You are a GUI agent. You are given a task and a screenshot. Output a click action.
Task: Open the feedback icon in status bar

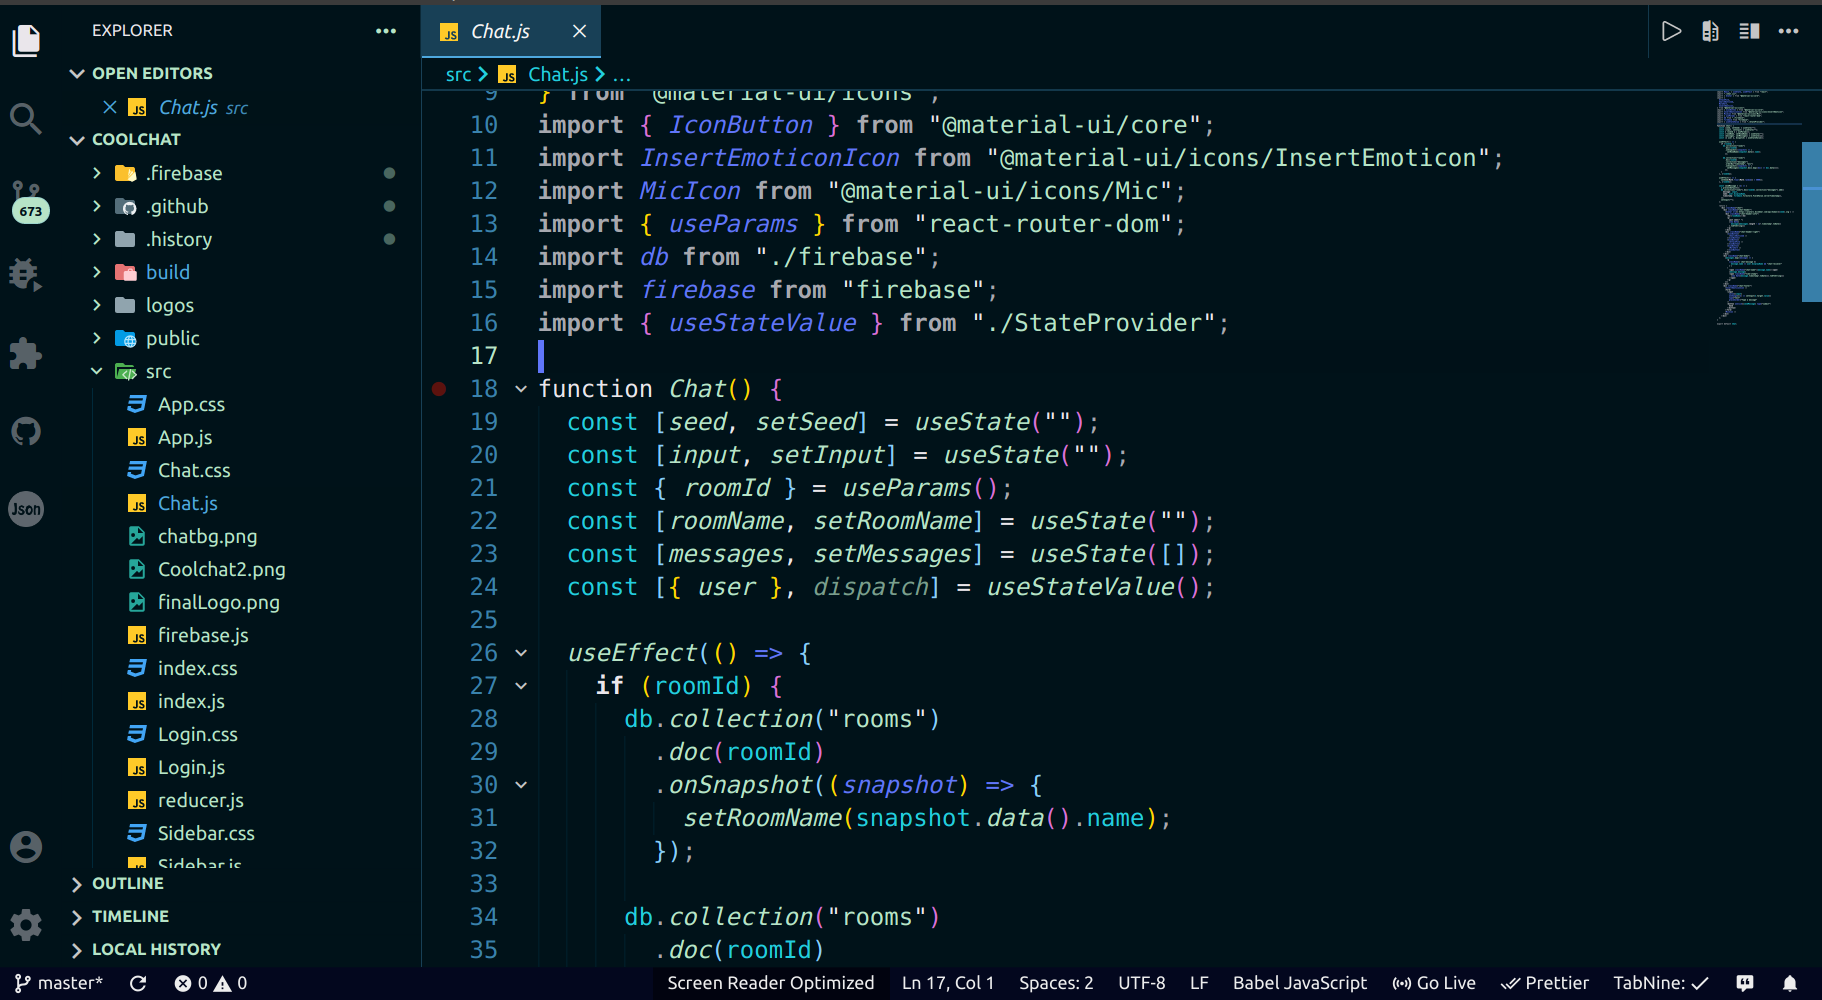[x=1745, y=983]
